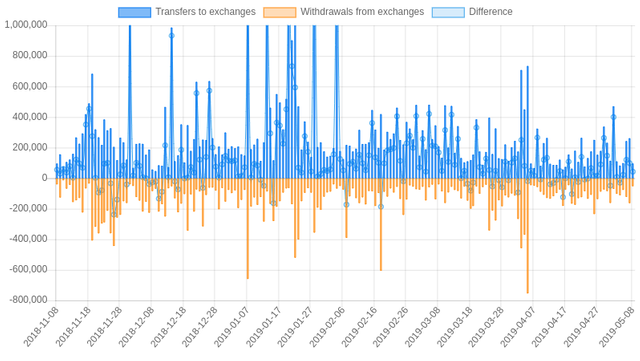Viewport: 640px width, 361px height.
Task: Click the 2018-11-28 date label
Action: 104,327
